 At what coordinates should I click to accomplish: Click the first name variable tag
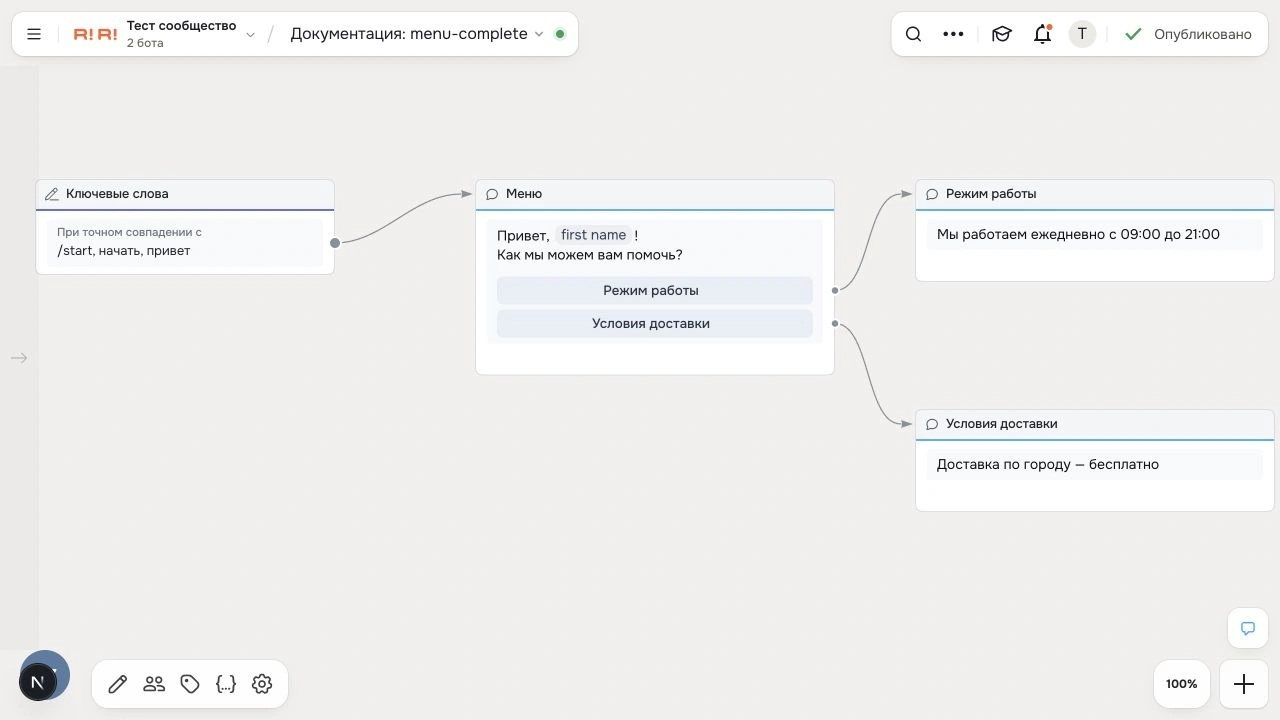[594, 235]
